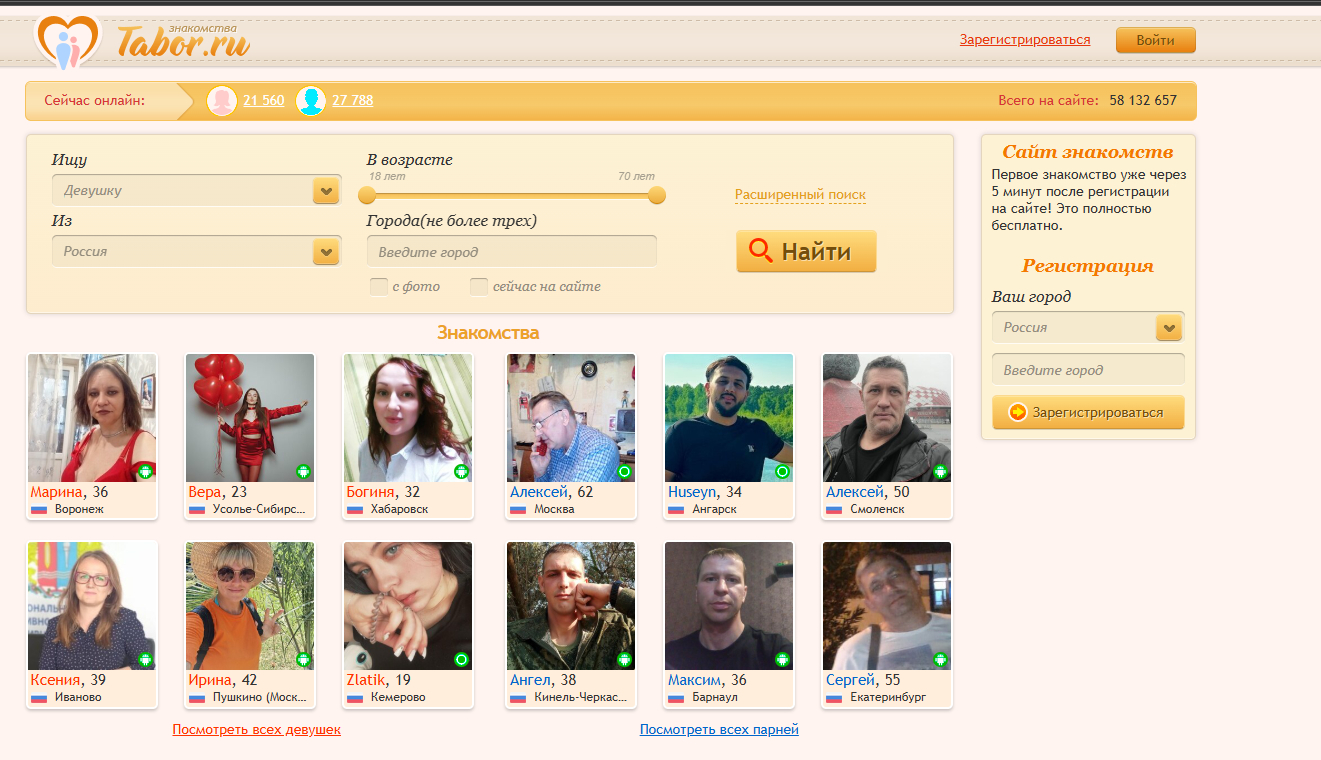This screenshot has height=760, width=1321.
Task: Open the "Ваш город" country dropdown
Action: 1088,327
